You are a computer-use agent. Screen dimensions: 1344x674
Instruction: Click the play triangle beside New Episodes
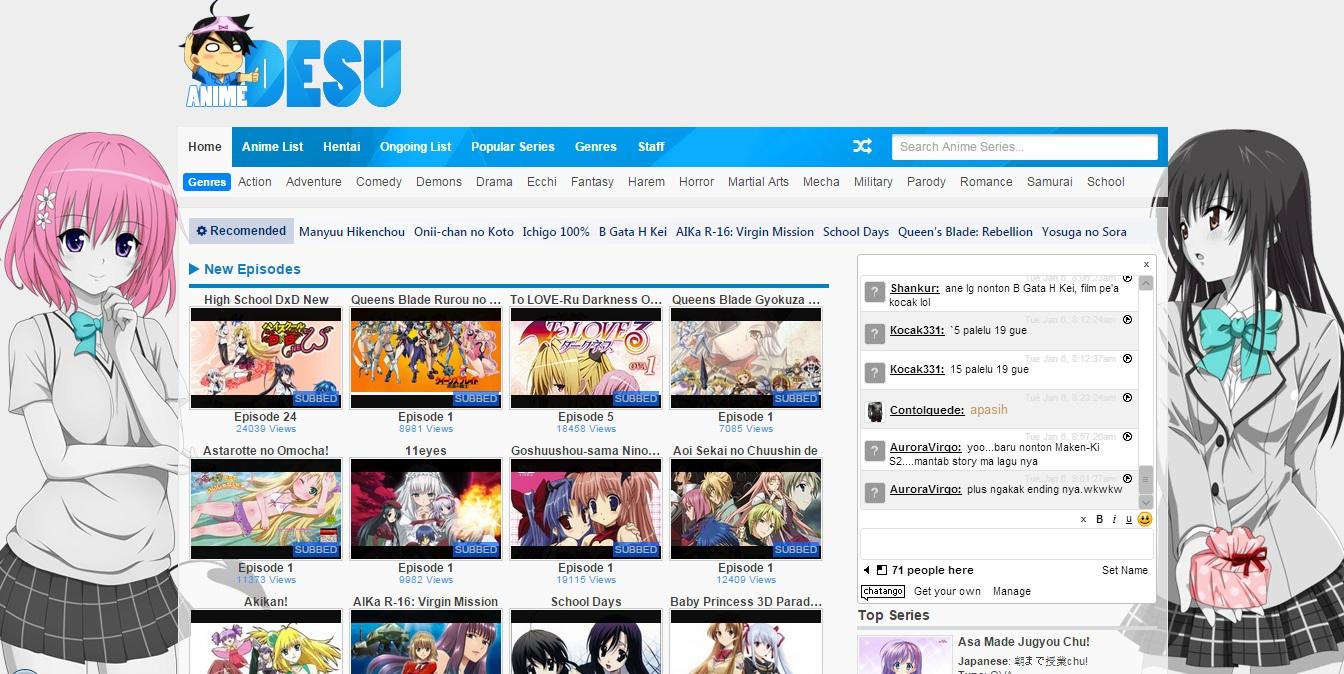click(194, 269)
